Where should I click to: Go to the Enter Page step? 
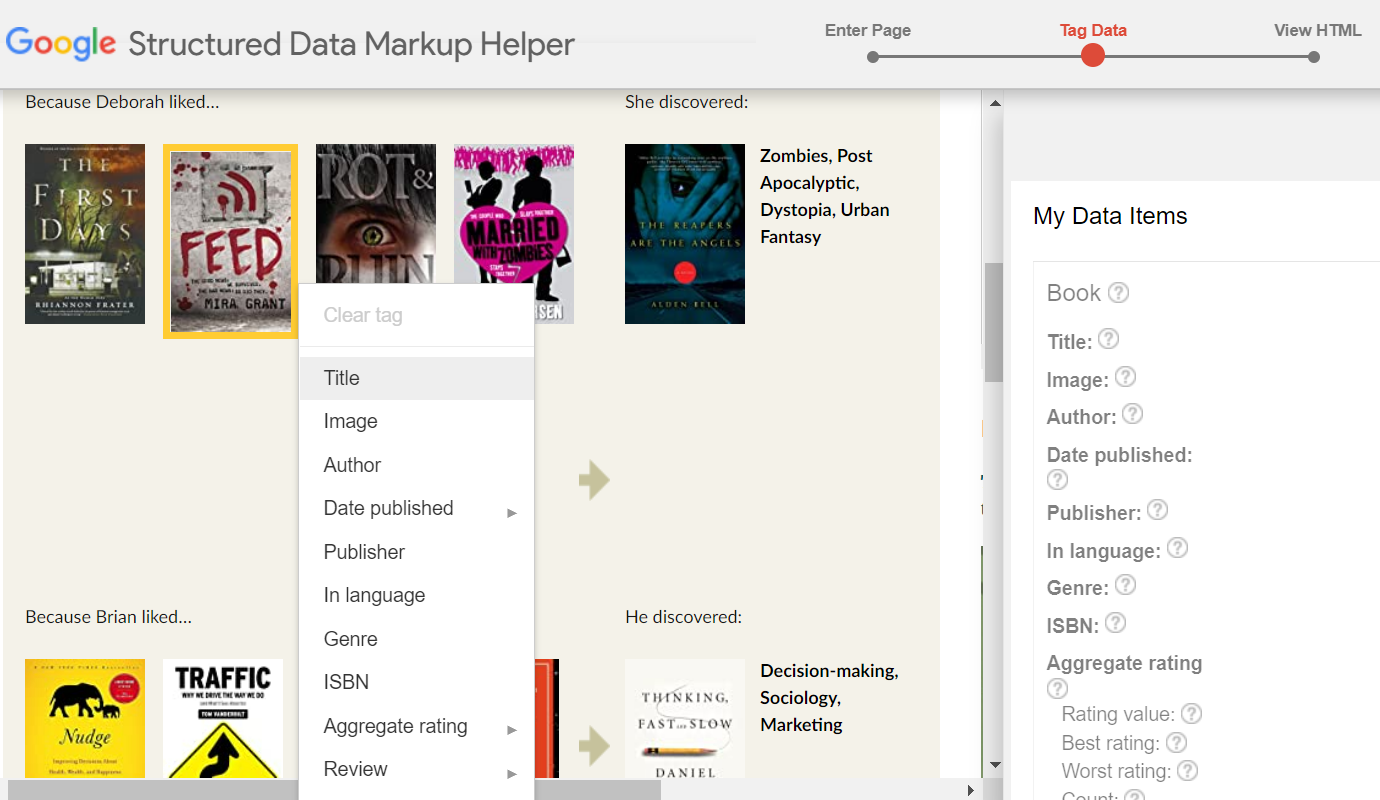click(x=872, y=56)
